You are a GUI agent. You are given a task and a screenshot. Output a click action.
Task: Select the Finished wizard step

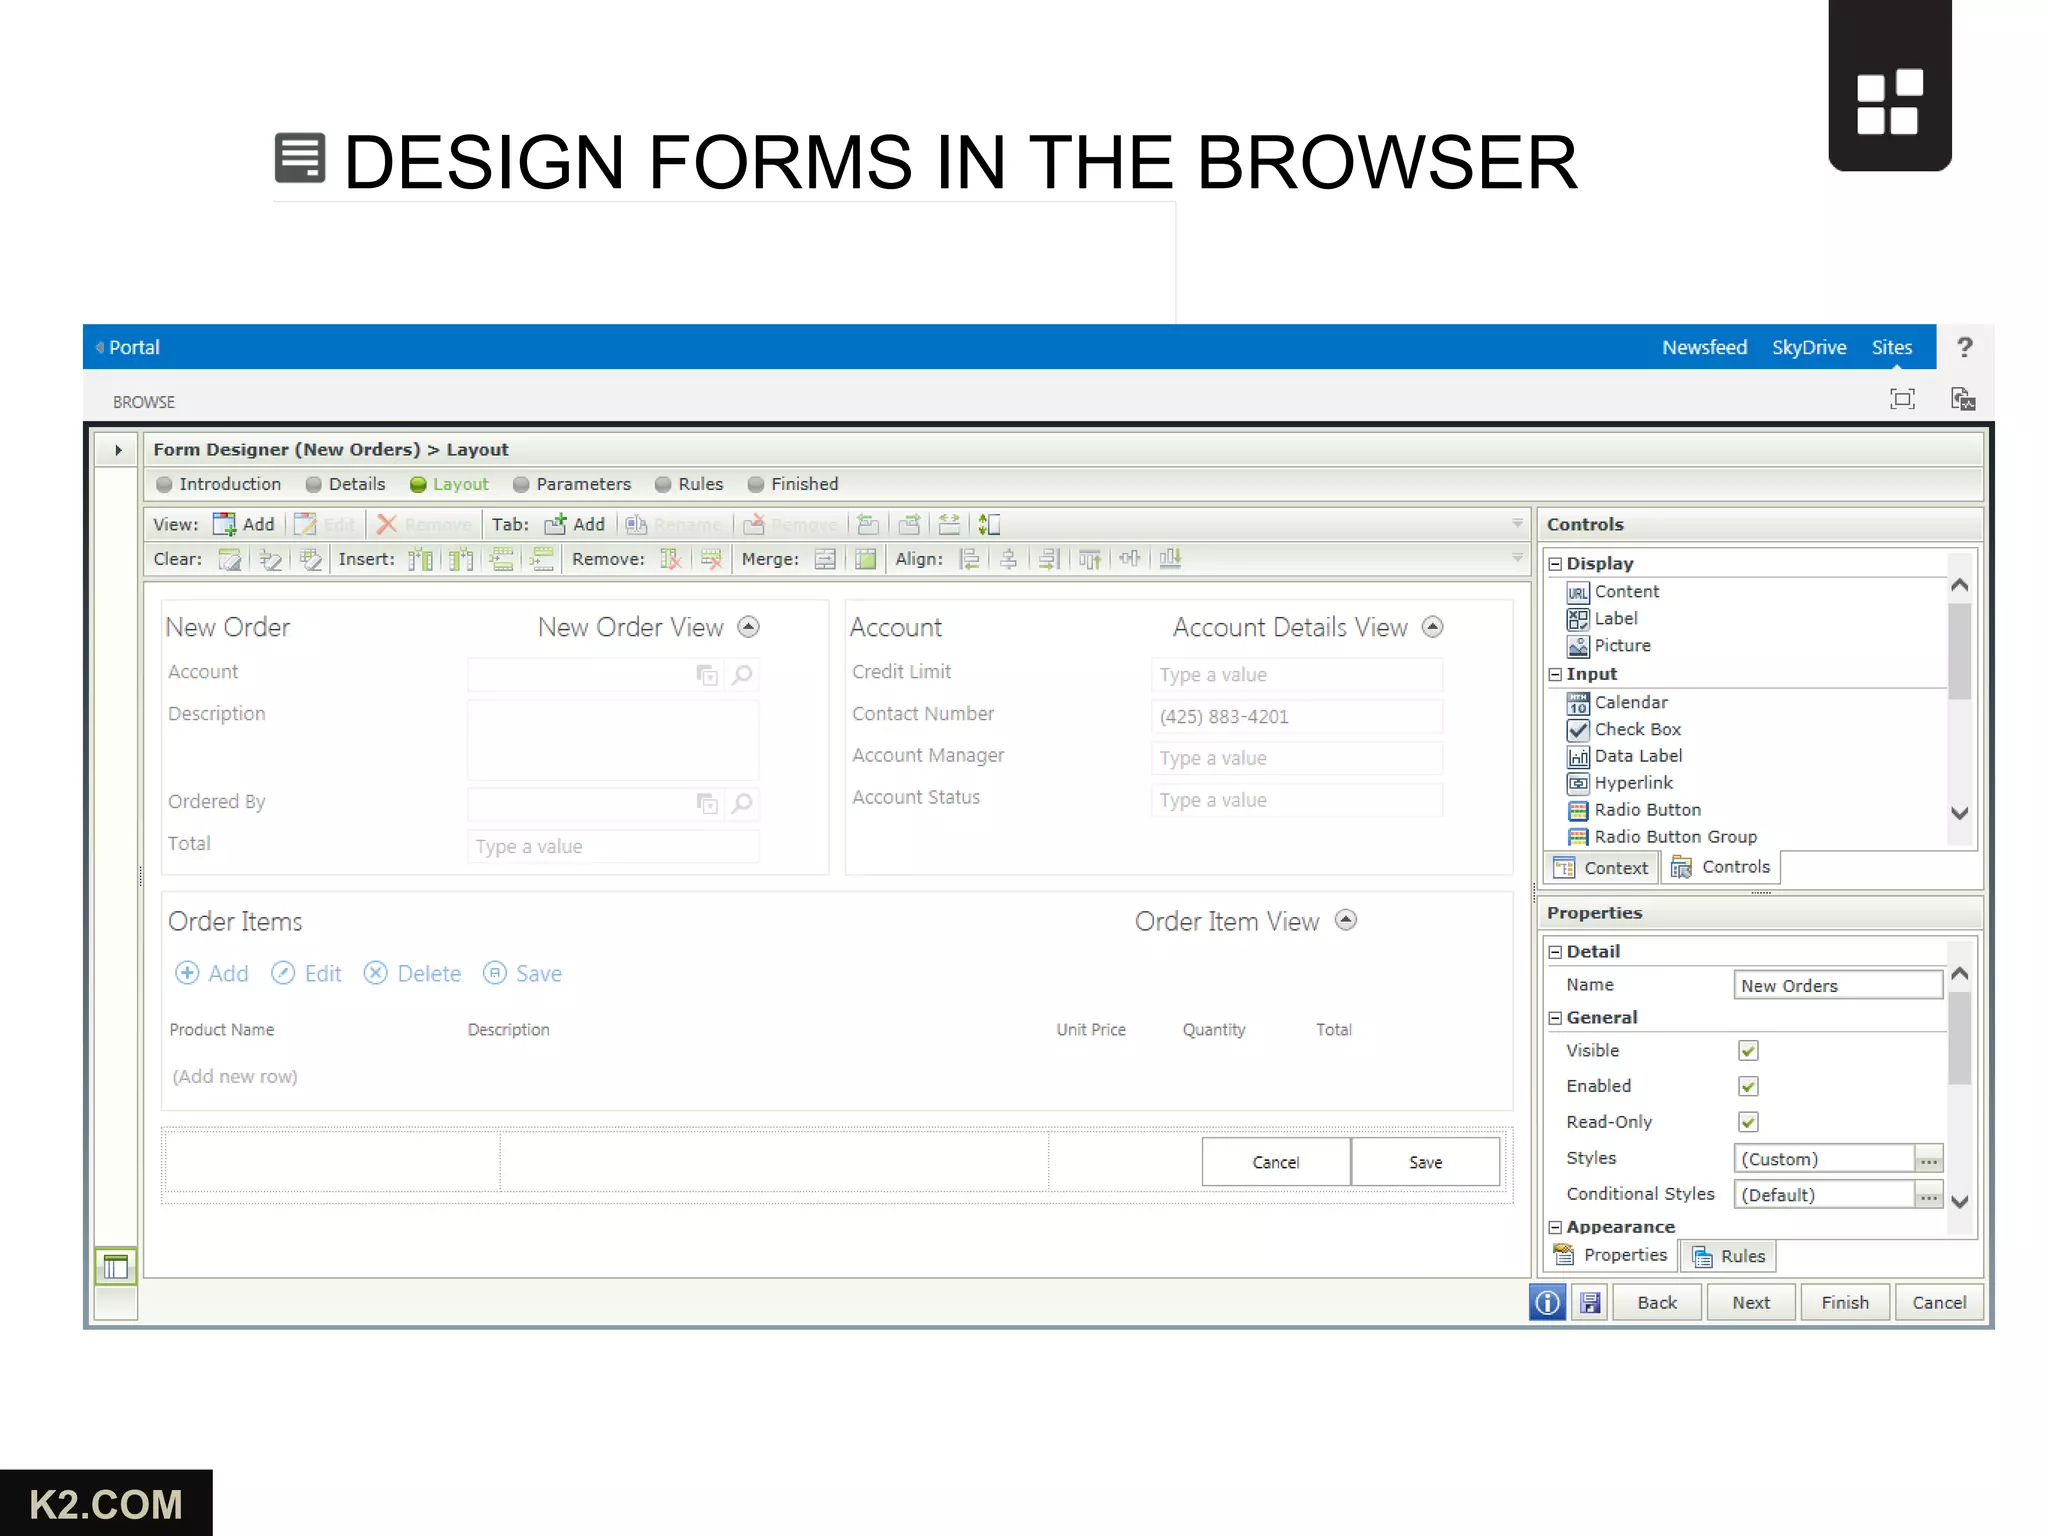793,484
